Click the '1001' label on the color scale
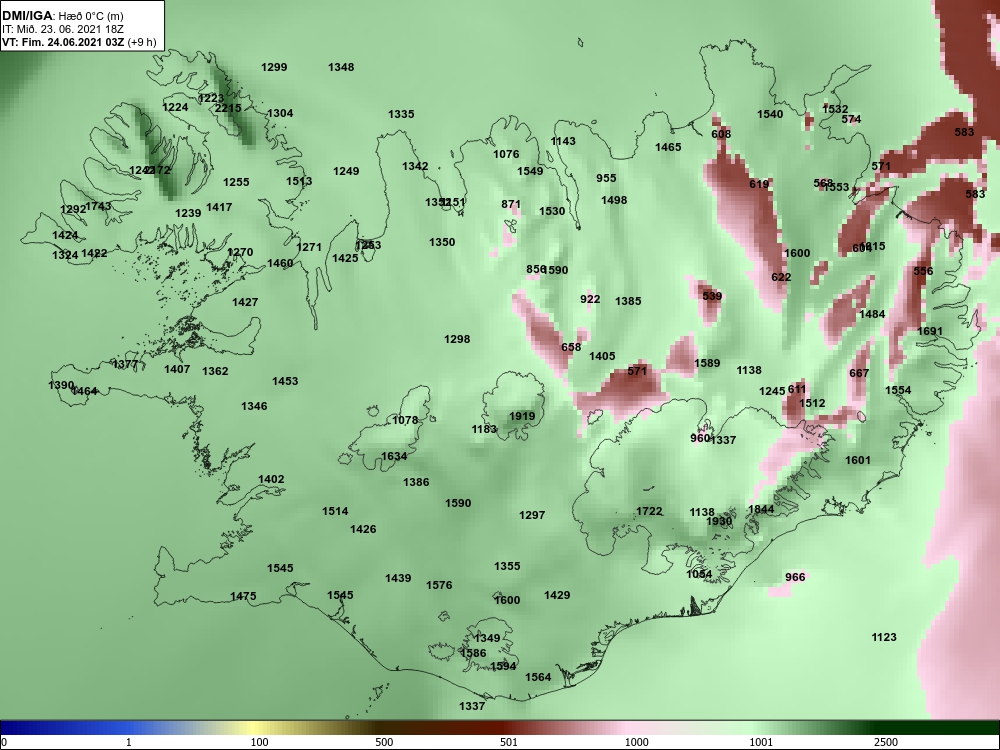Image resolution: width=1000 pixels, height=750 pixels. pos(761,742)
